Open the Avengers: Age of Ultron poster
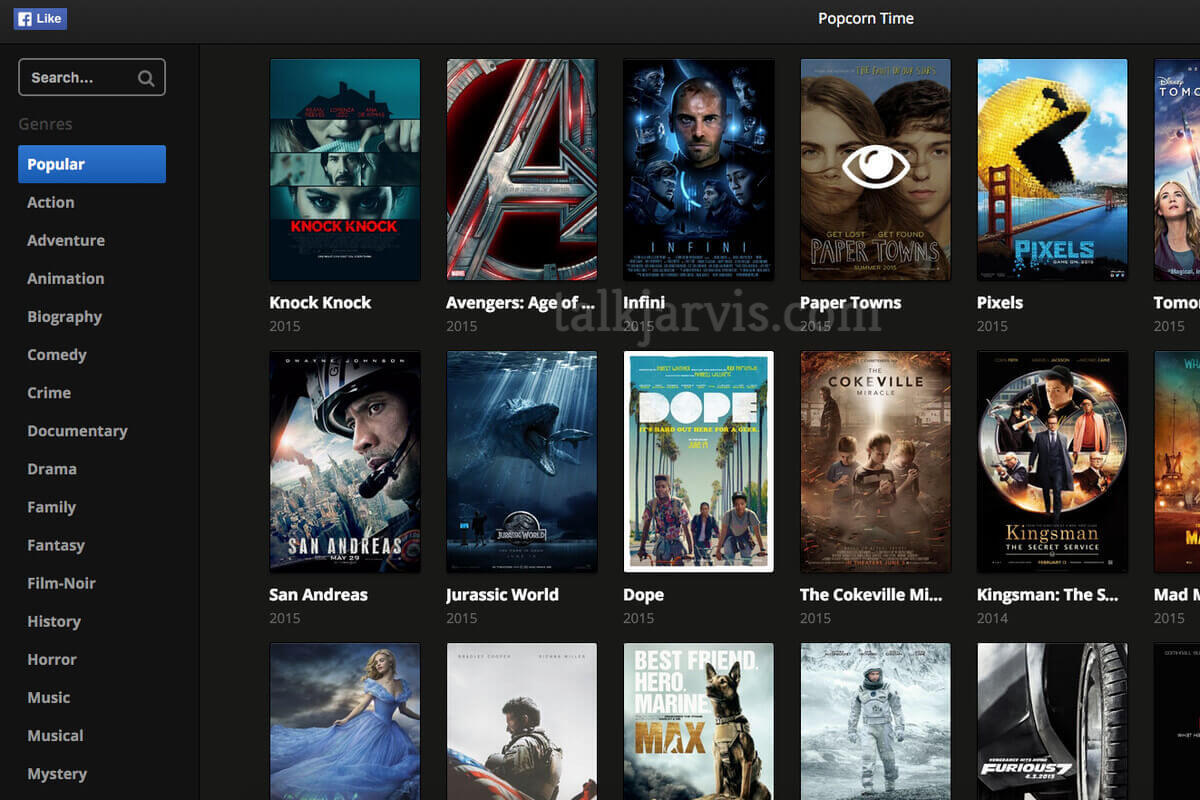 tap(522, 169)
